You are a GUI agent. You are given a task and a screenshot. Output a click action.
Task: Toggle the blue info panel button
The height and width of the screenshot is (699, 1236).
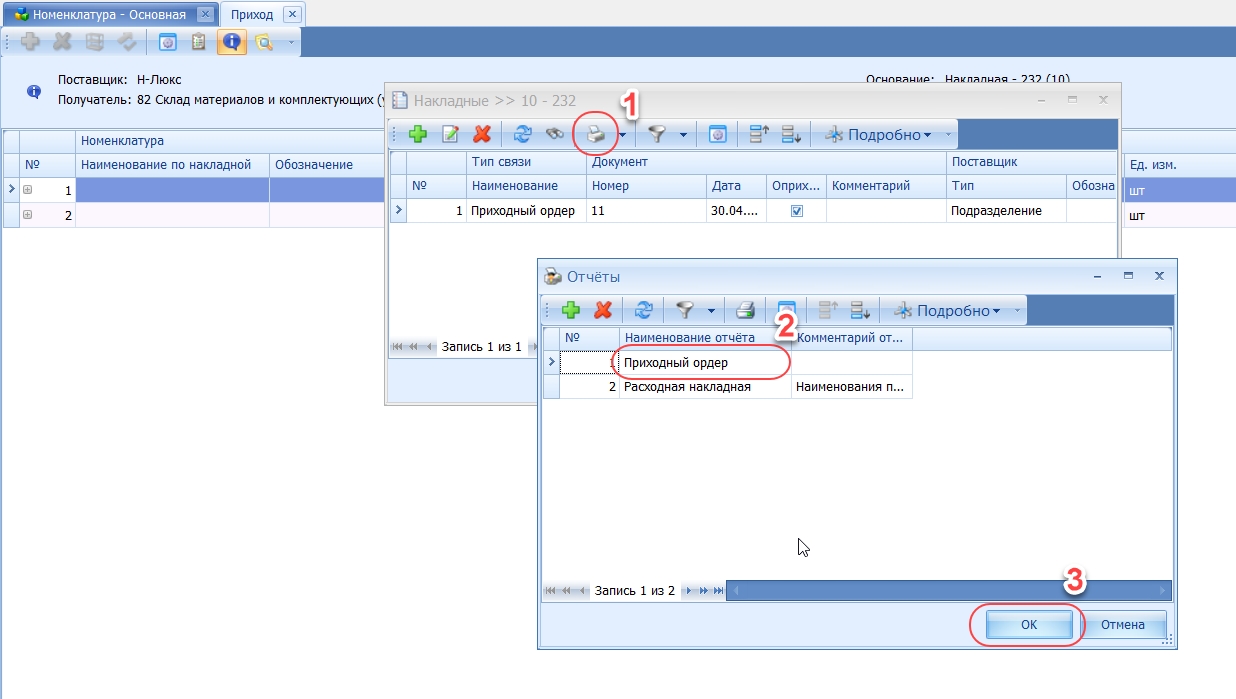click(x=231, y=42)
